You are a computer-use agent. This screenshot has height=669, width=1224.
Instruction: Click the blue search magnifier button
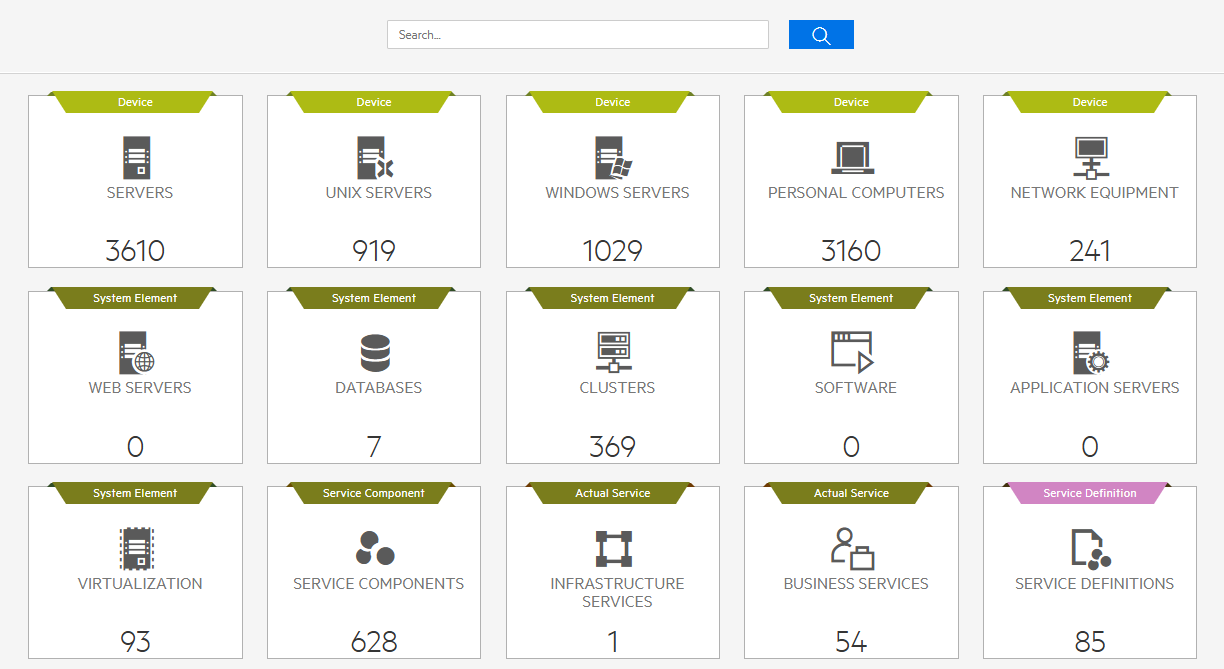(x=821, y=35)
